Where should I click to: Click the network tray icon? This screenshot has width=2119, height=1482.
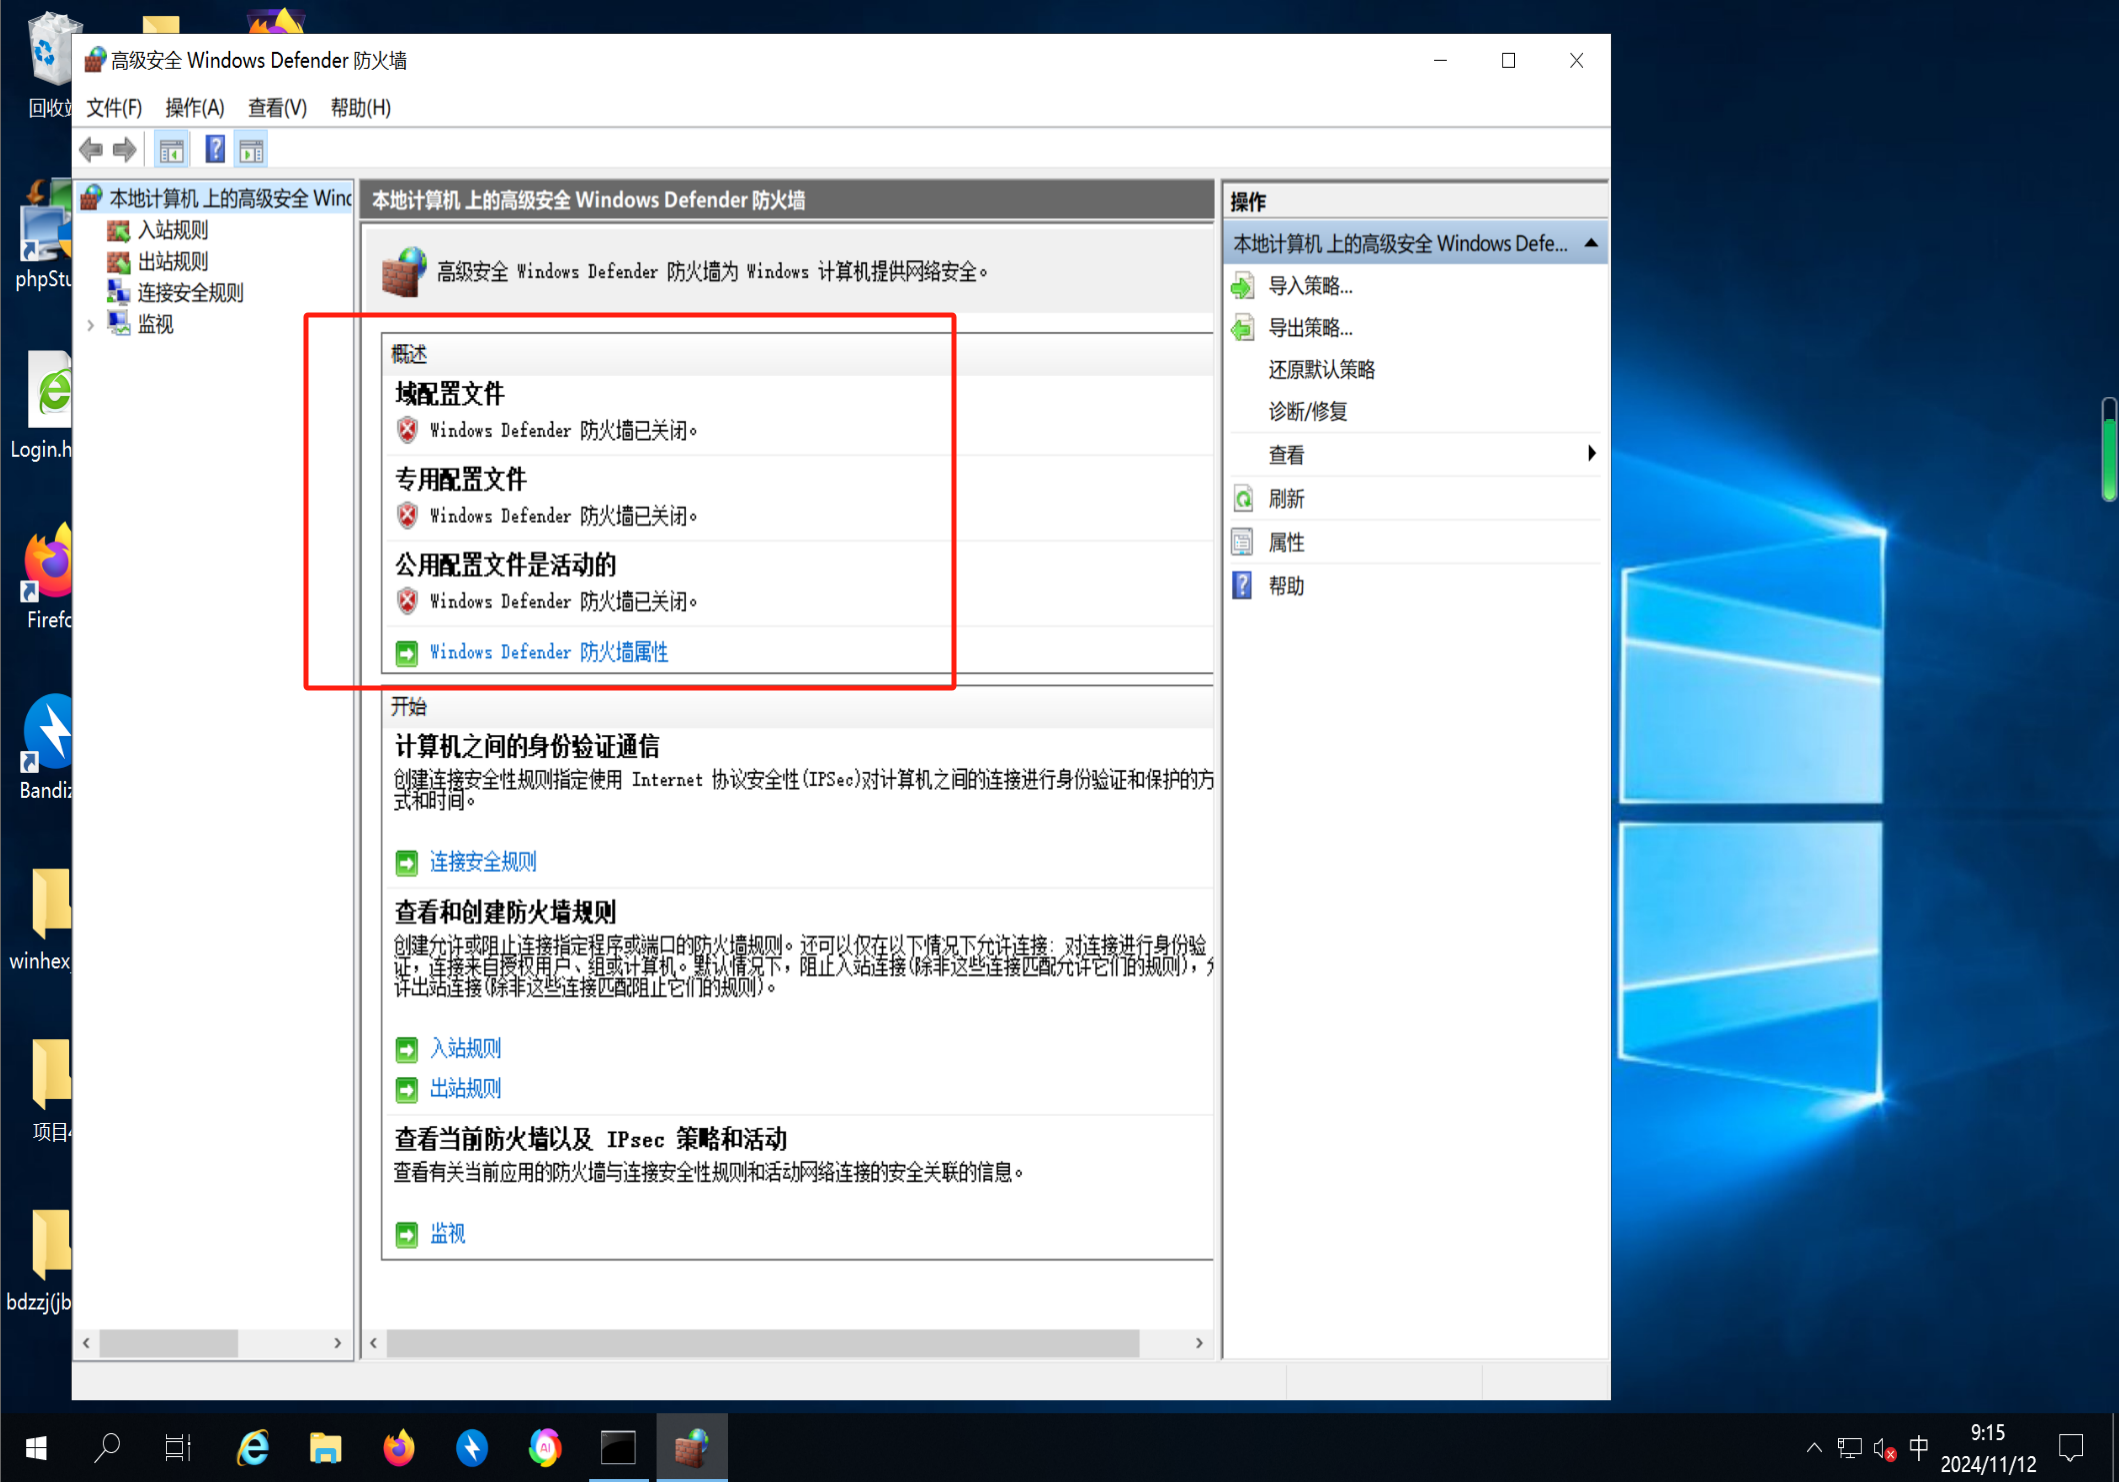coord(1849,1449)
